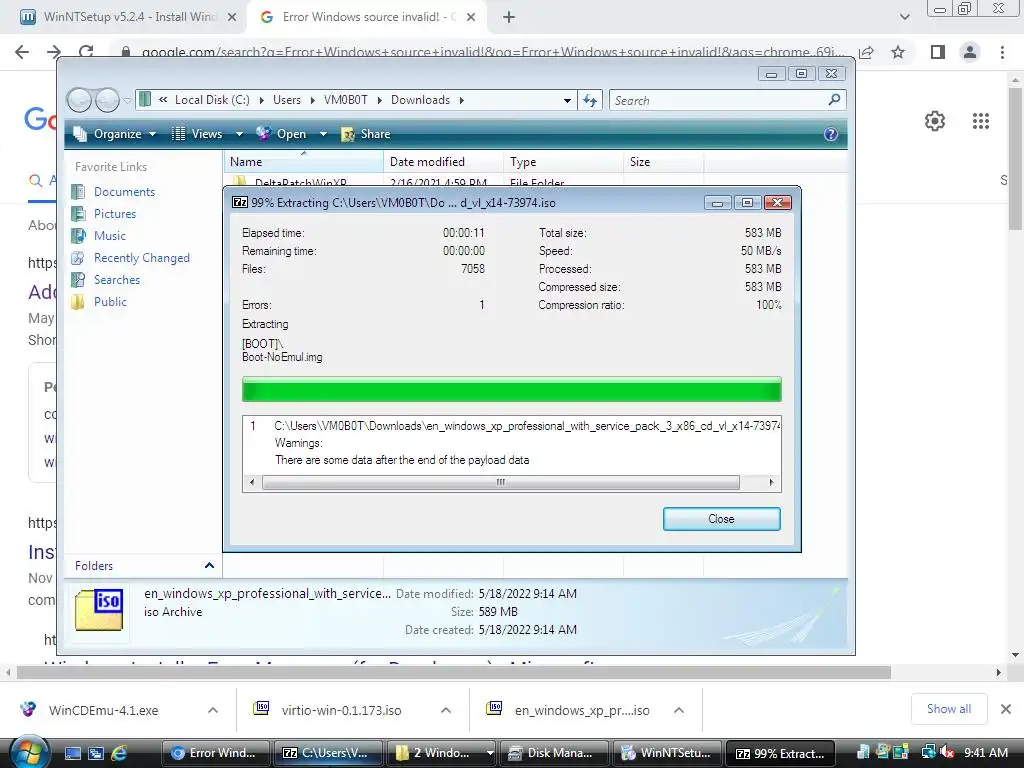This screenshot has width=1024, height=768.
Task: Open Google search settings gear
Action: coord(935,121)
